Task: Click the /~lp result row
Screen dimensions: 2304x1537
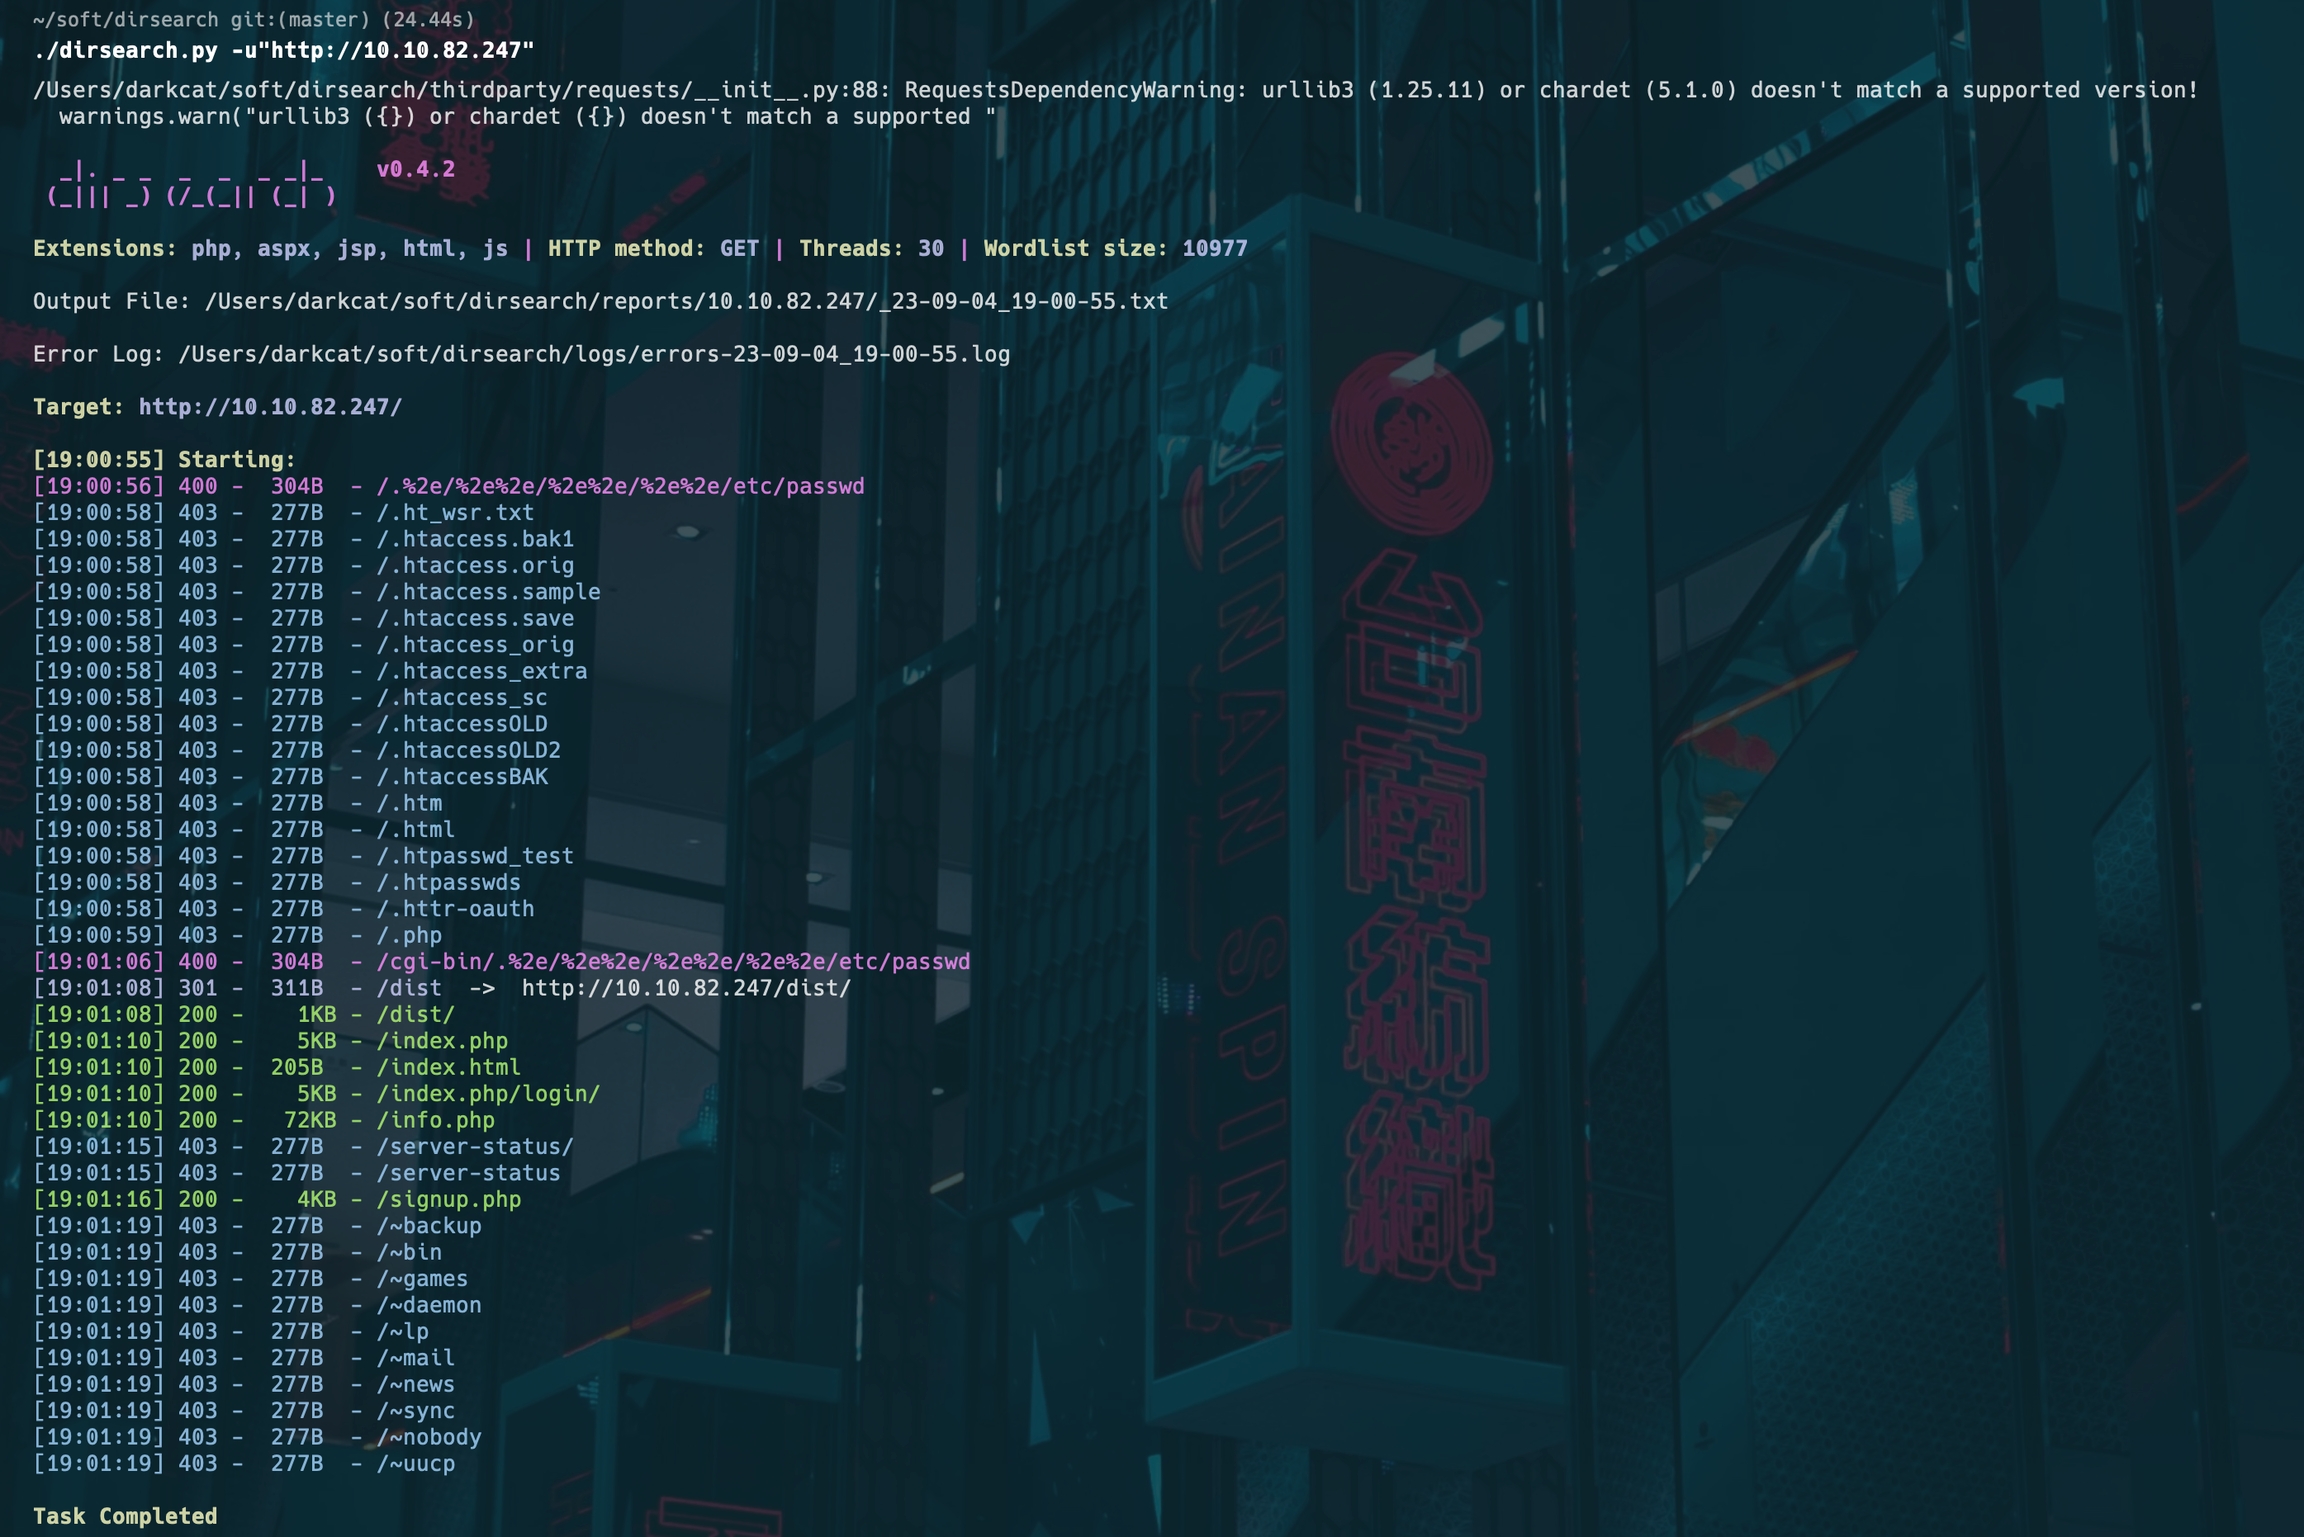Action: [232, 1332]
